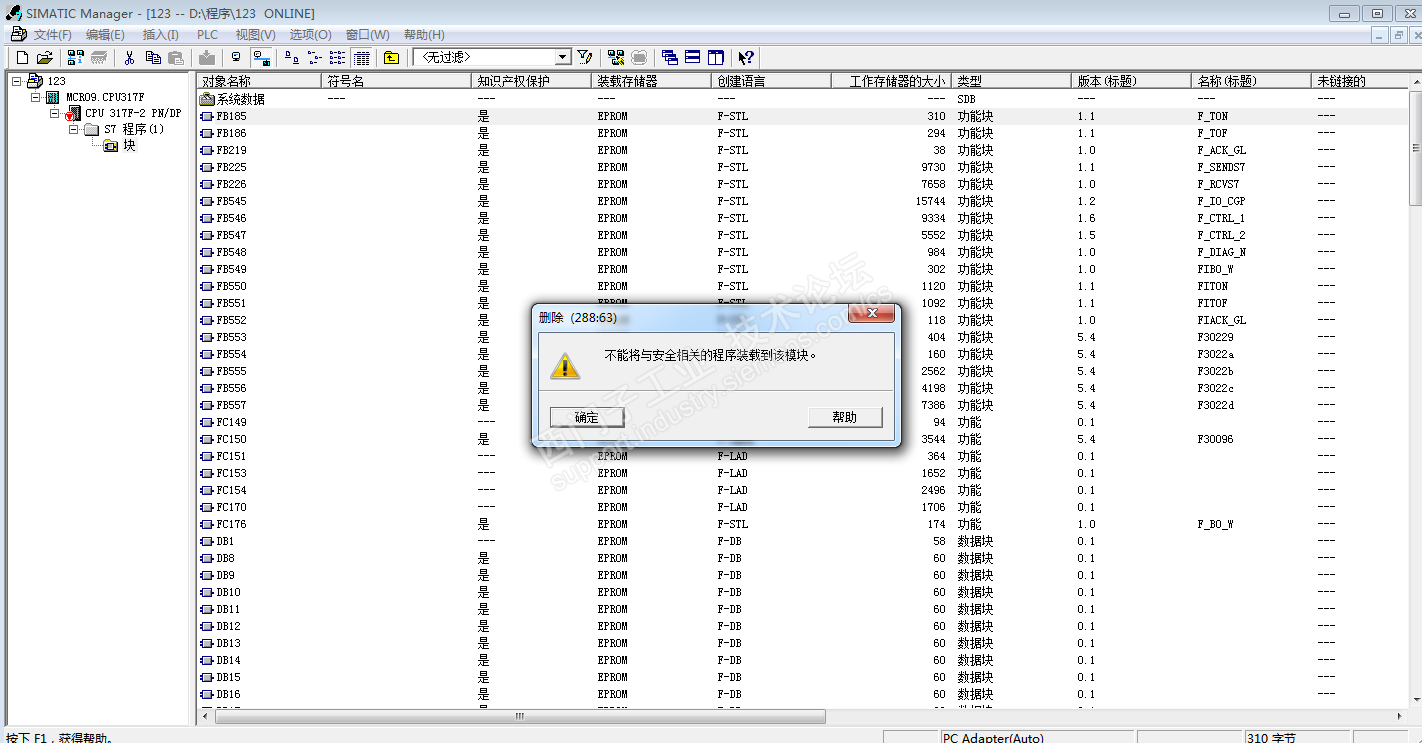
Task: Collapse the 123 project tree node
Action: point(16,81)
